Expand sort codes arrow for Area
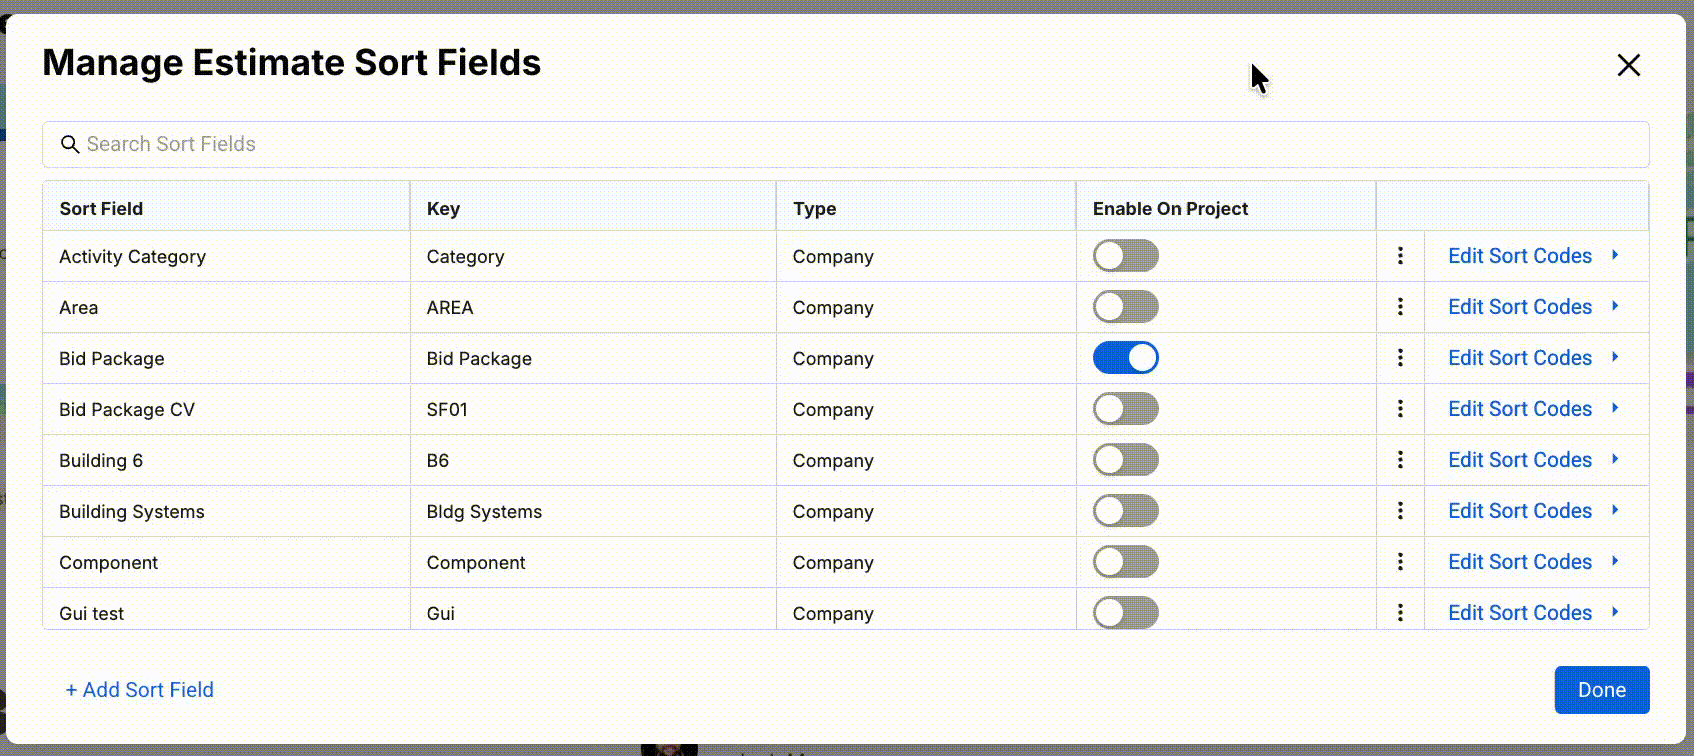 point(1615,307)
